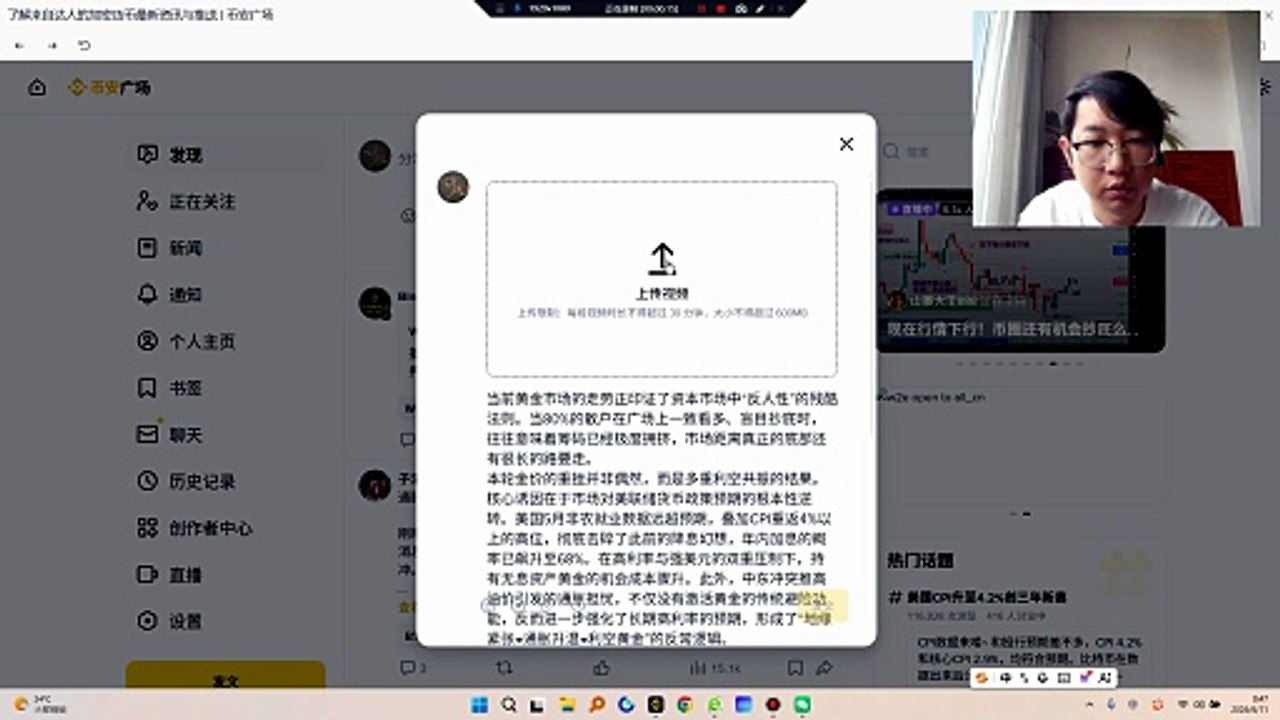The width and height of the screenshot is (1280, 720).
Task: Click the upload arrow icon in dialog
Action: [x=662, y=259]
